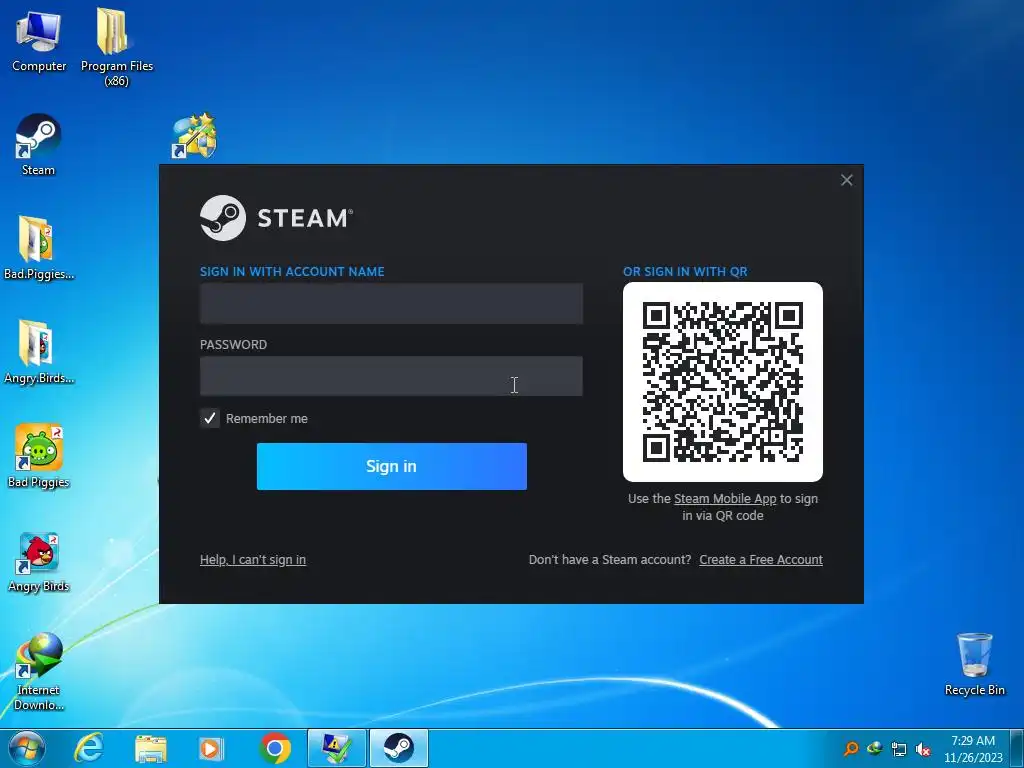This screenshot has height=768, width=1024.
Task: Click the muted volume tray icon
Action: [x=923, y=749]
